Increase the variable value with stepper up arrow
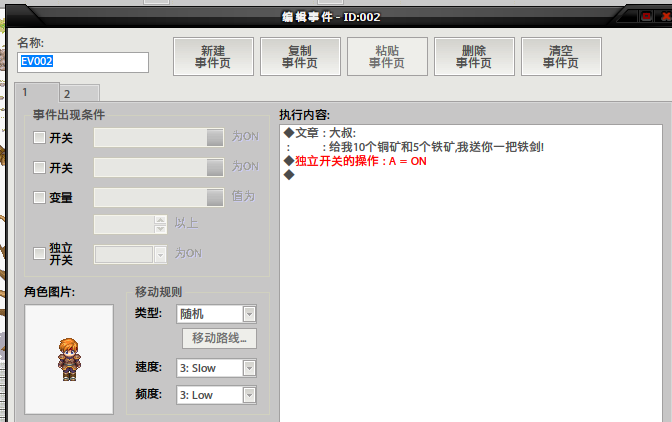Image resolution: width=672 pixels, height=422 pixels. 161,220
